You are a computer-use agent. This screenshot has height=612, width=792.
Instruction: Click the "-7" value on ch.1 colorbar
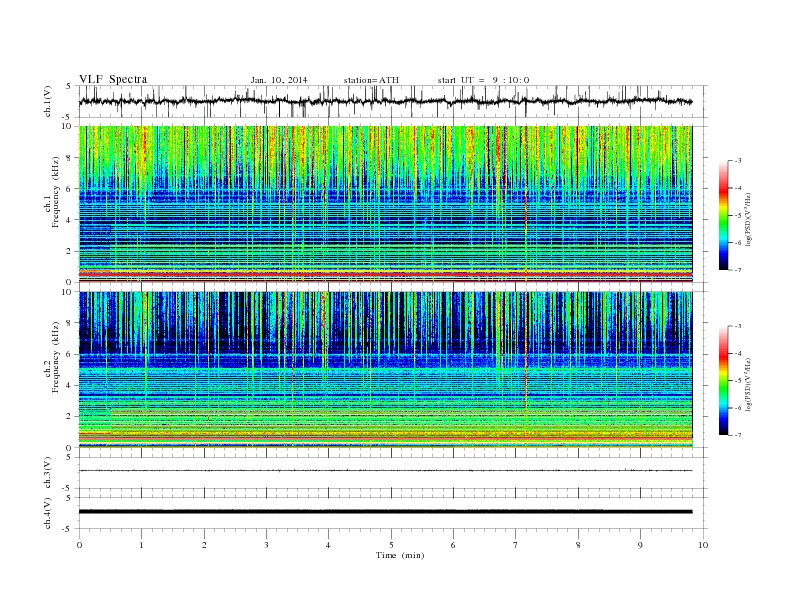click(x=738, y=270)
